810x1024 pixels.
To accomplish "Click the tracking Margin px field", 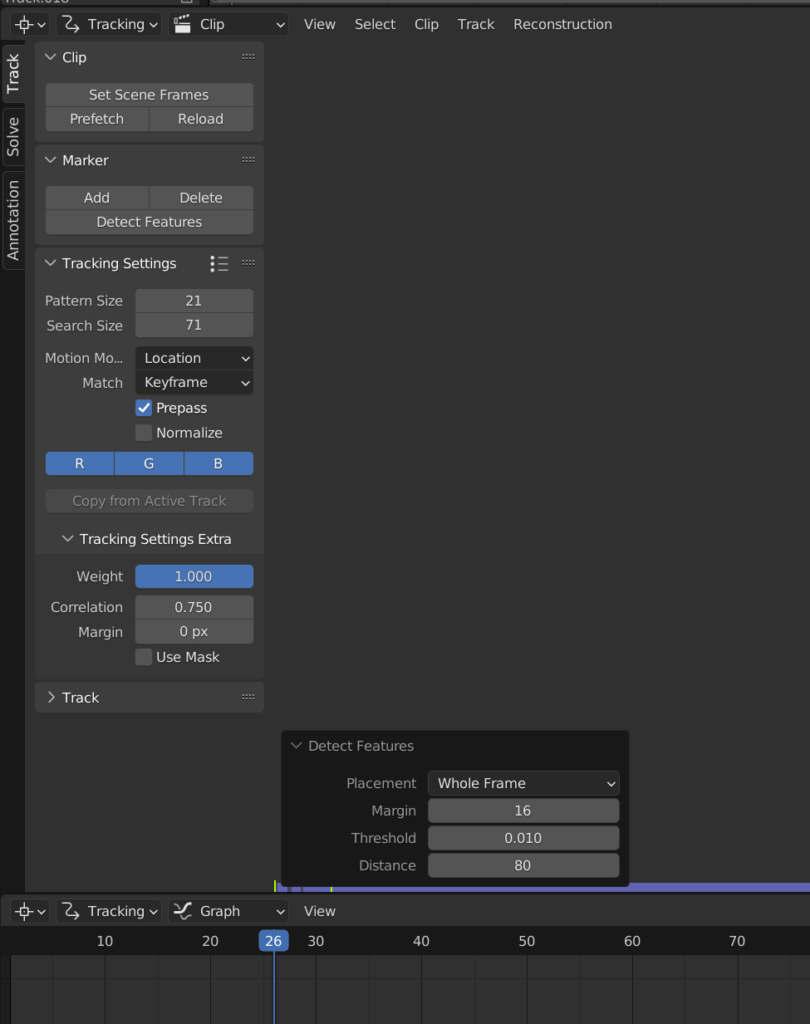I will [x=194, y=632].
